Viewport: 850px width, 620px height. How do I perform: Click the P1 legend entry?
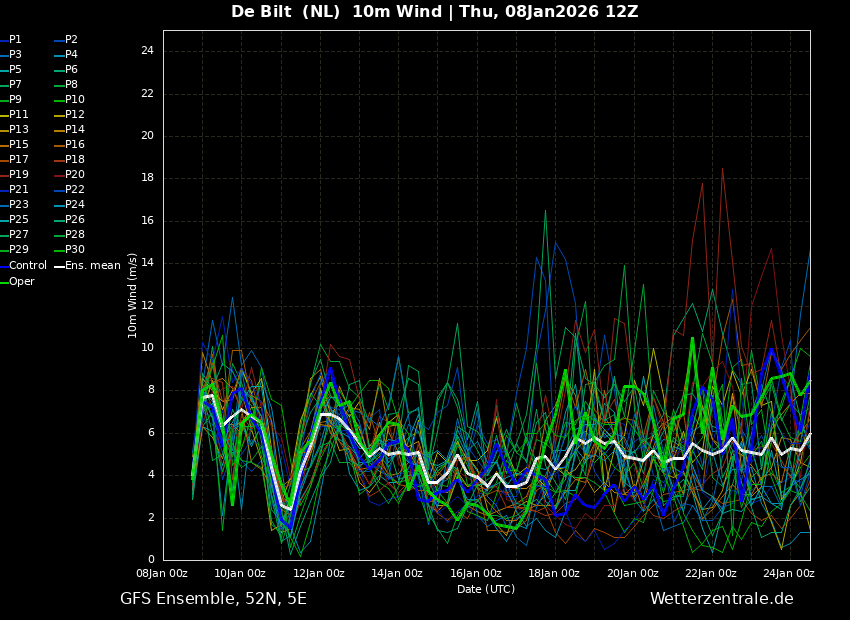tap(15, 40)
